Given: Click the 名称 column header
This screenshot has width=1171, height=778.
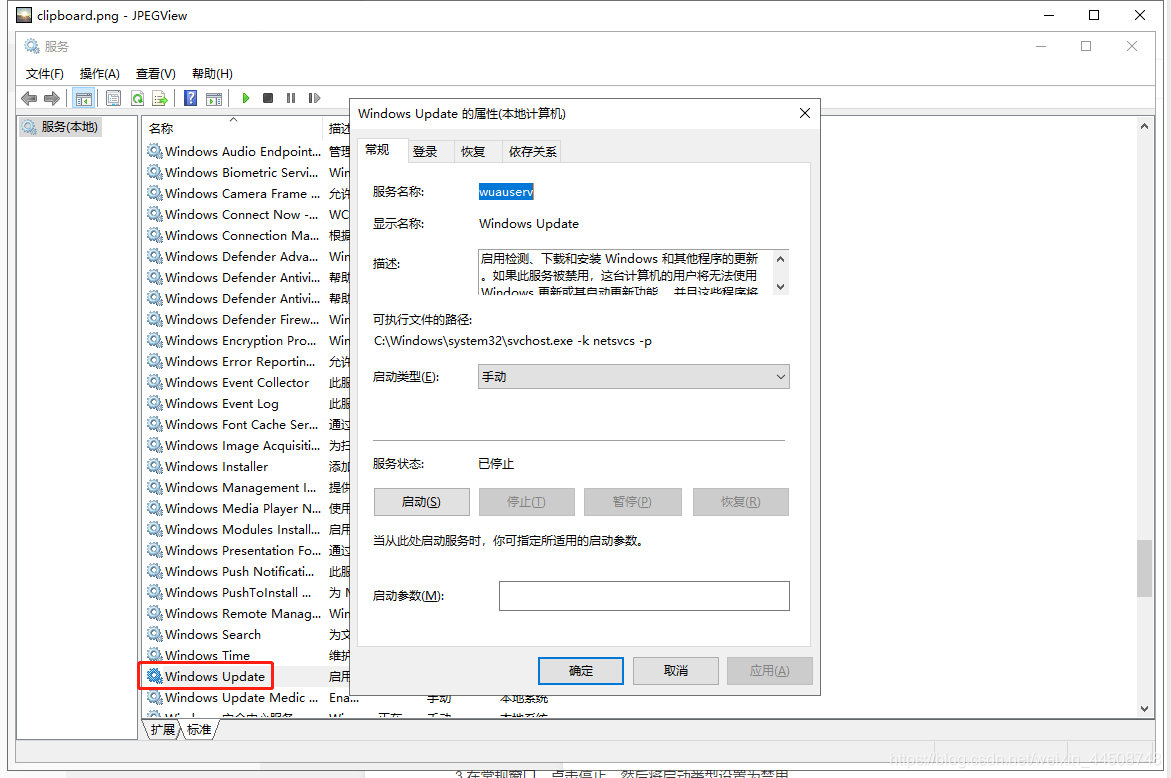Looking at the screenshot, I should (x=233, y=128).
